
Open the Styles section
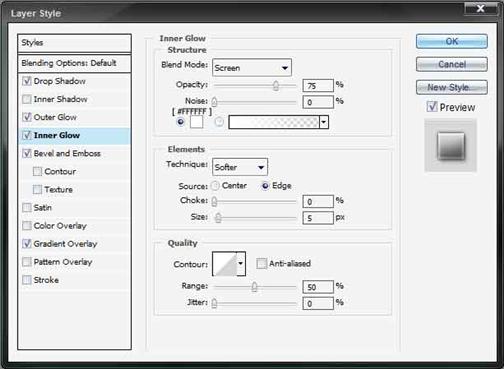74,43
